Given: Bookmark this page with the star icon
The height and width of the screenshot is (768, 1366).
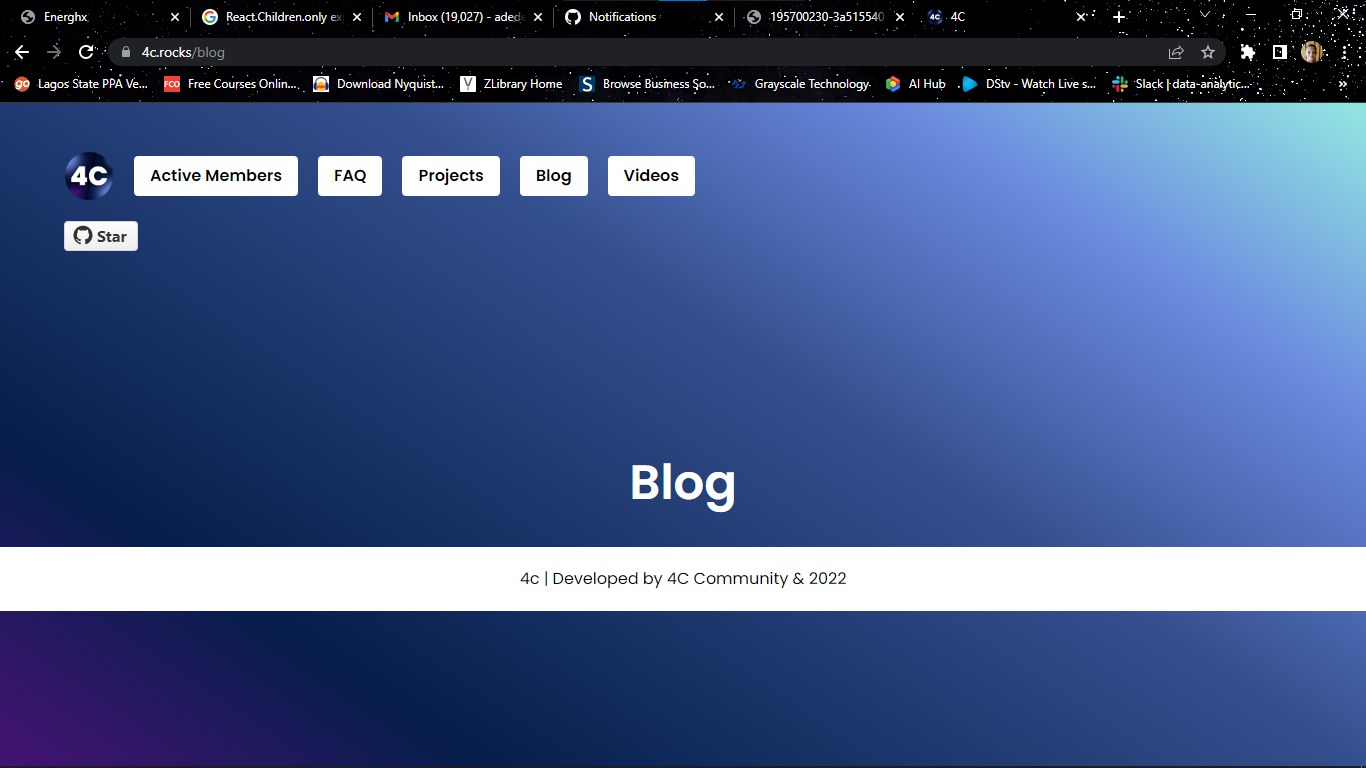Looking at the screenshot, I should 1208,51.
